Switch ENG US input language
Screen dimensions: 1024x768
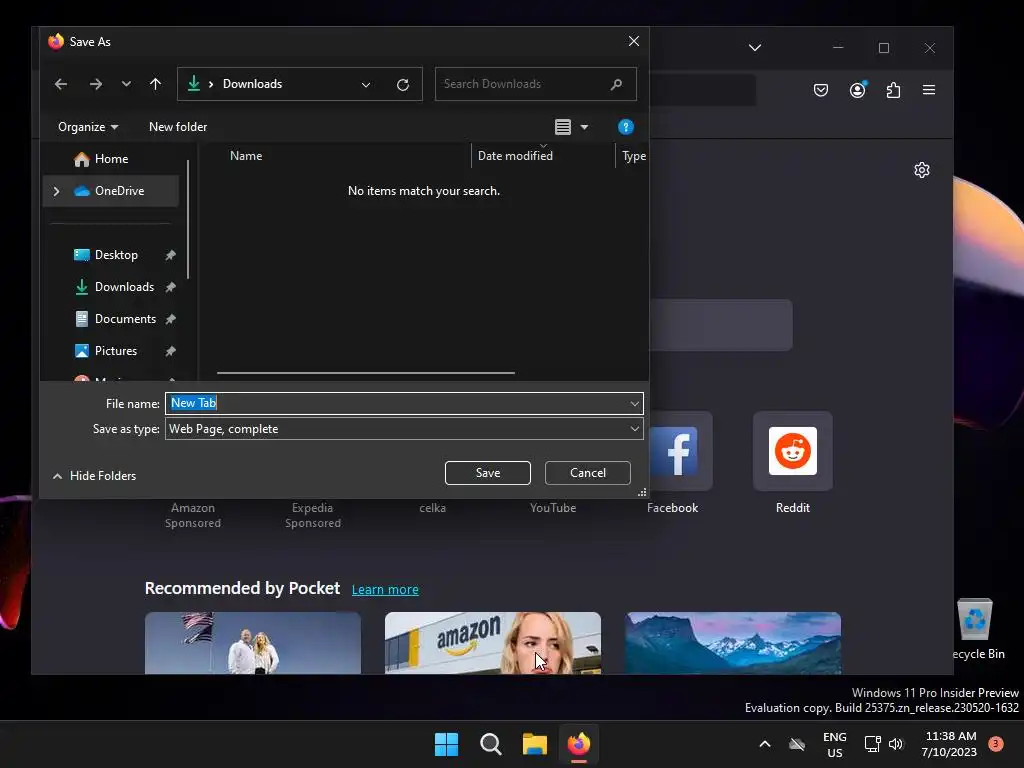tap(835, 744)
